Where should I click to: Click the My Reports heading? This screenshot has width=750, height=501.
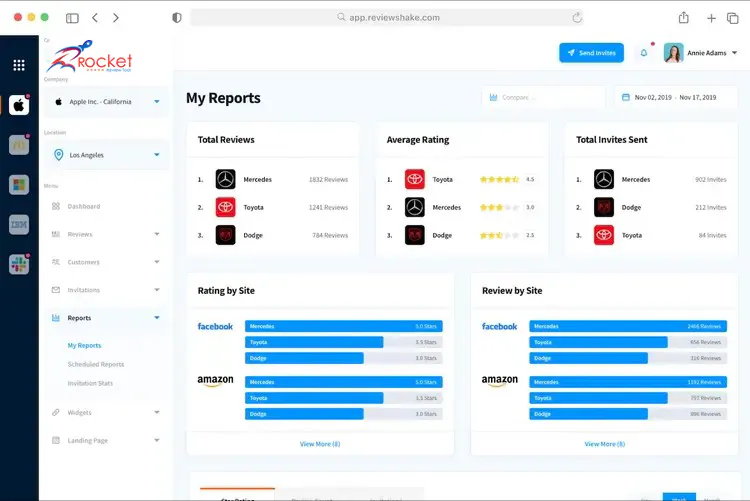(x=223, y=98)
